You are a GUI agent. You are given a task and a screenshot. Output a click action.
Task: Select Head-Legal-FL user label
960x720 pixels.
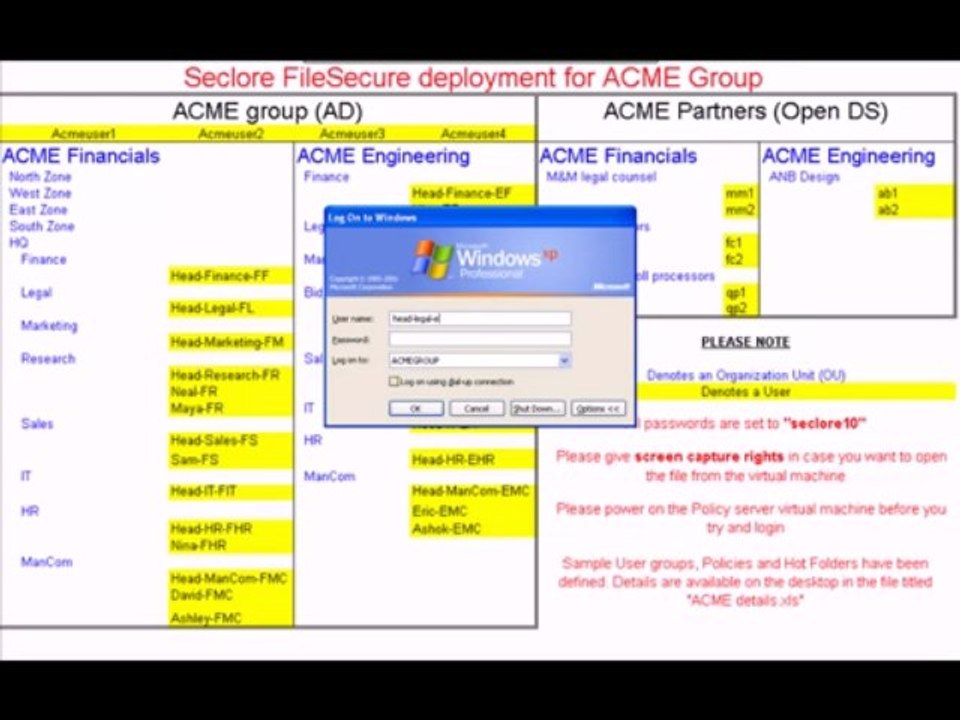pyautogui.click(x=212, y=308)
